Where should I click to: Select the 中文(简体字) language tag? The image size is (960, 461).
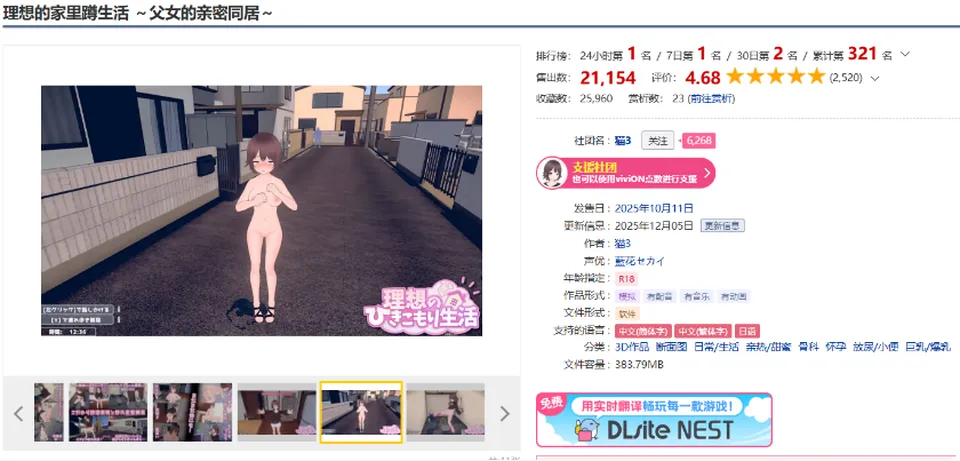coord(643,331)
